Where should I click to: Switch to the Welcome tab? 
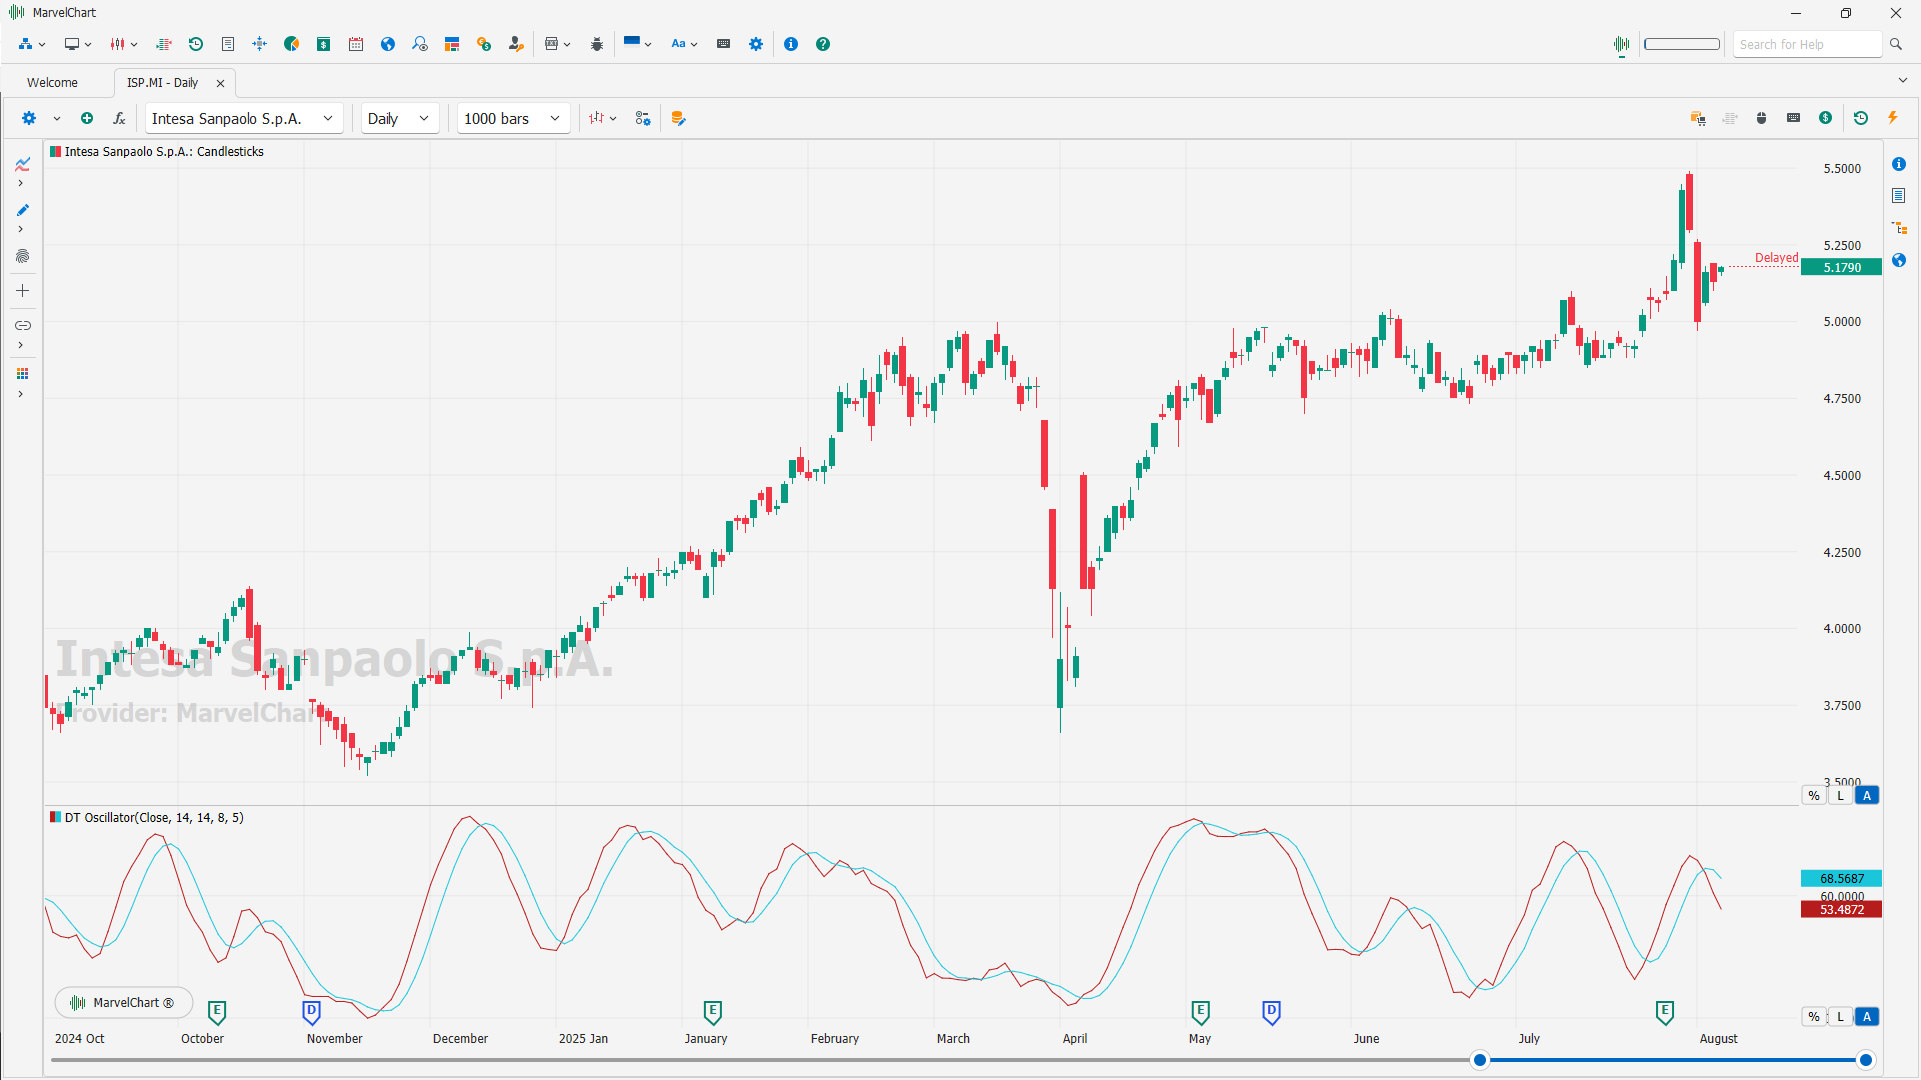point(52,83)
